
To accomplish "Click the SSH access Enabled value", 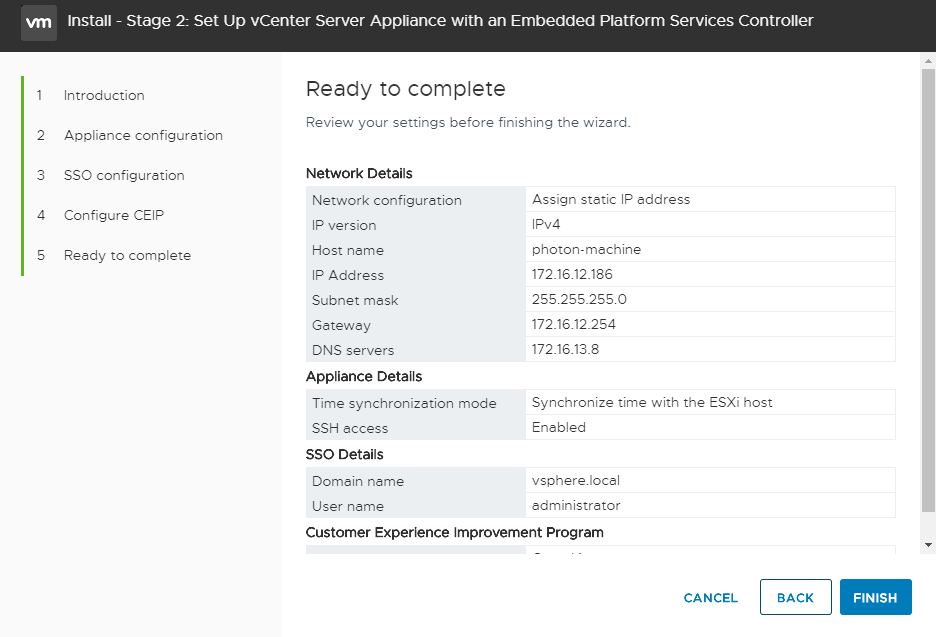I will coord(559,428).
